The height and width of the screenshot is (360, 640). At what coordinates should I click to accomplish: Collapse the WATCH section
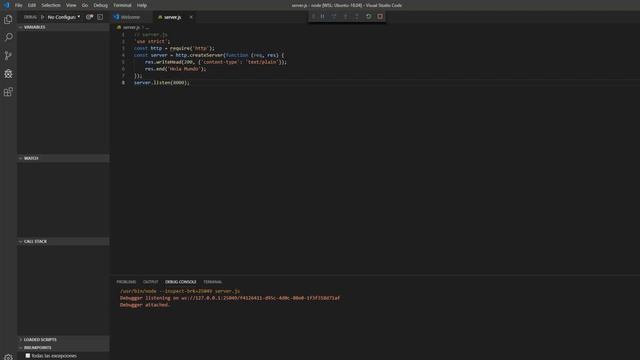point(63,158)
